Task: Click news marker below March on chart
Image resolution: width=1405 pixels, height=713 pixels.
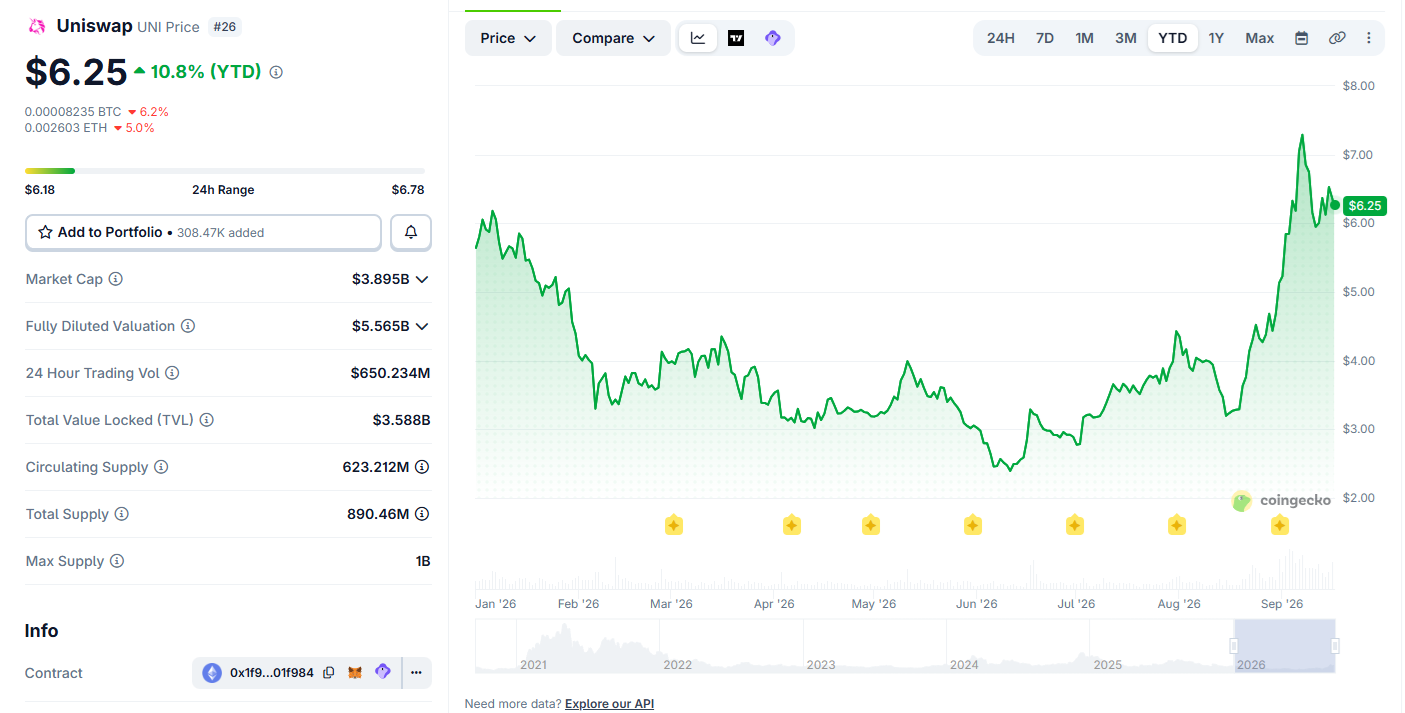Action: (x=674, y=525)
